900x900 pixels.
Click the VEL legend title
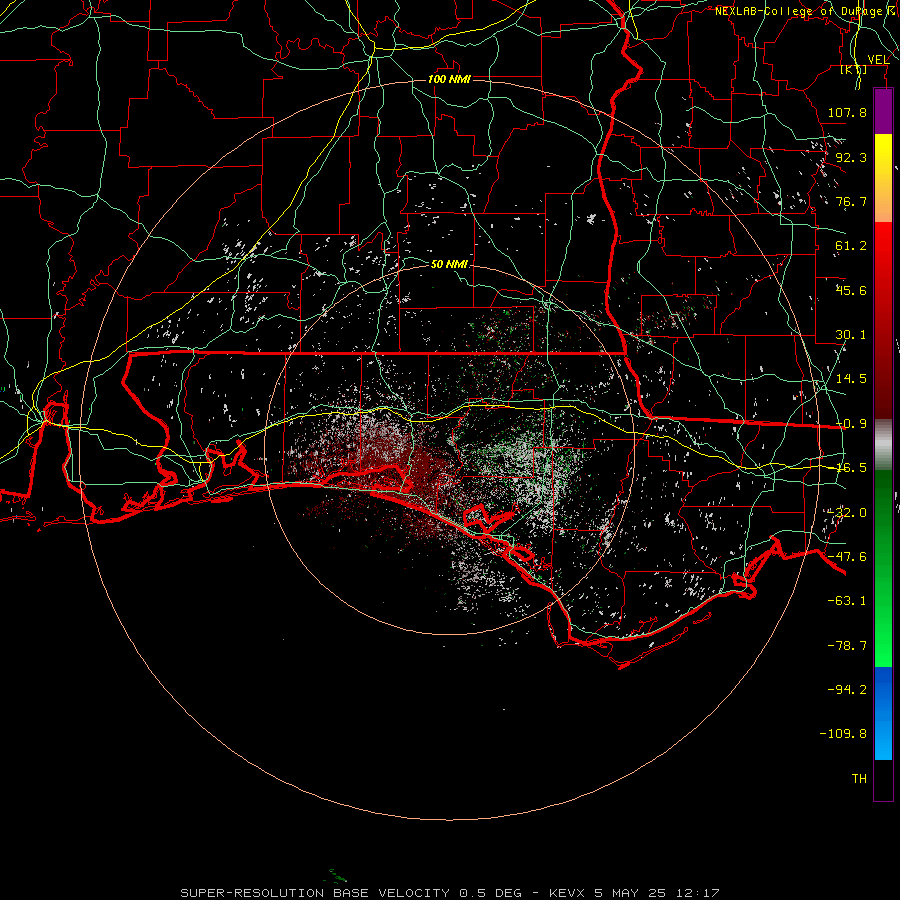[878, 60]
